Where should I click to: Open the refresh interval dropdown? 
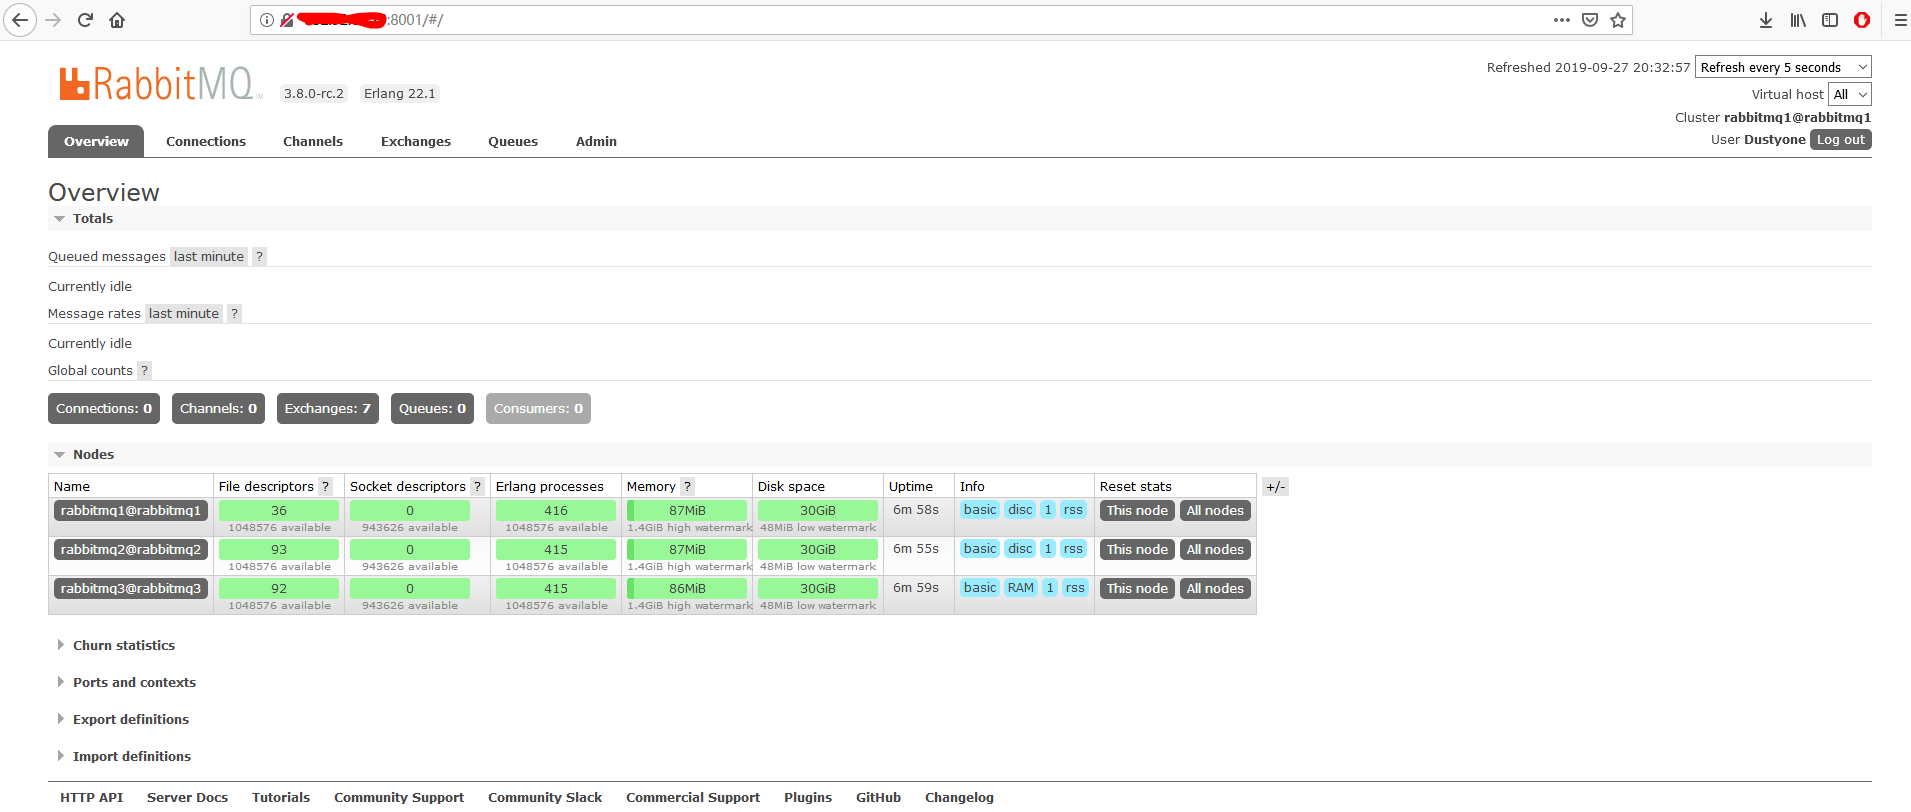point(1783,68)
